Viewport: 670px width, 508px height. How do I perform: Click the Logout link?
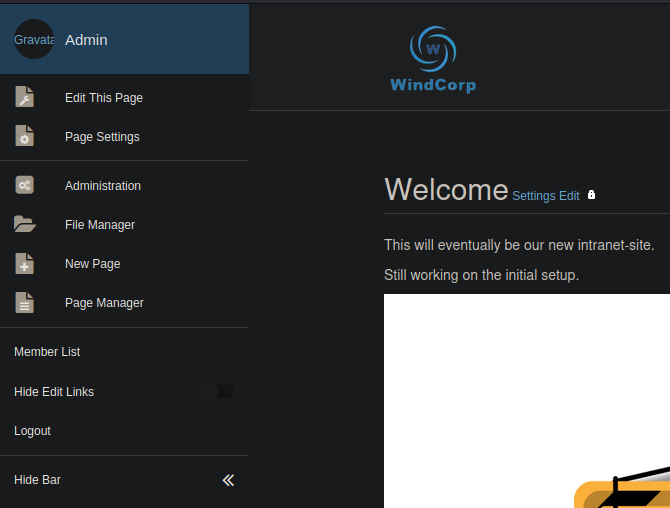[x=32, y=431]
